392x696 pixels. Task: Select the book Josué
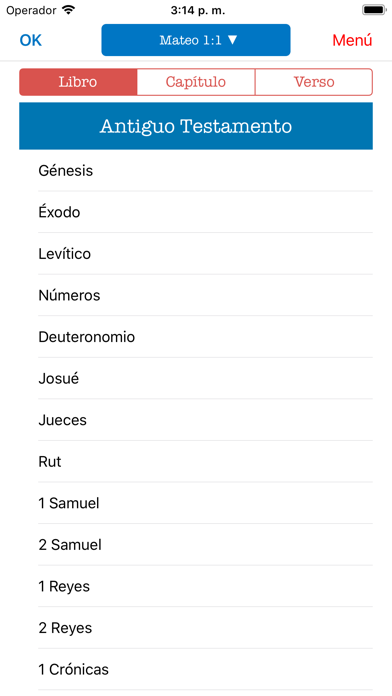pyautogui.click(x=196, y=379)
